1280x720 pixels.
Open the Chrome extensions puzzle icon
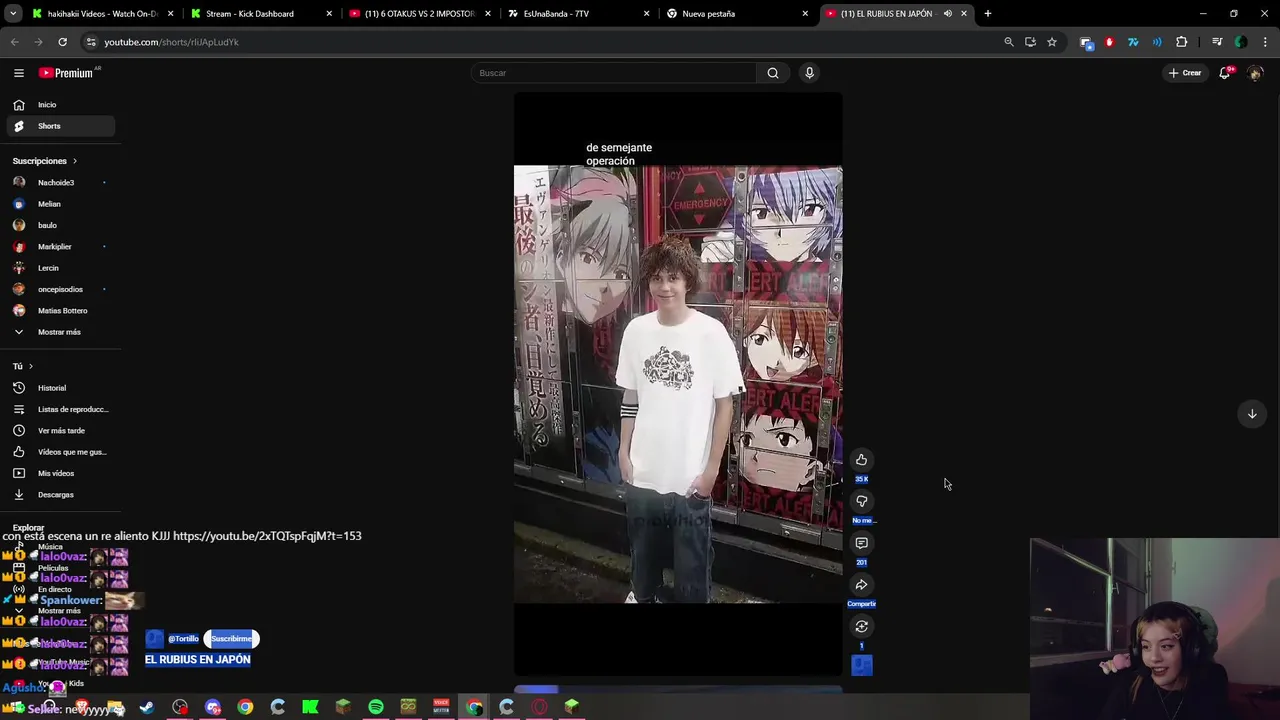coord(1182,42)
